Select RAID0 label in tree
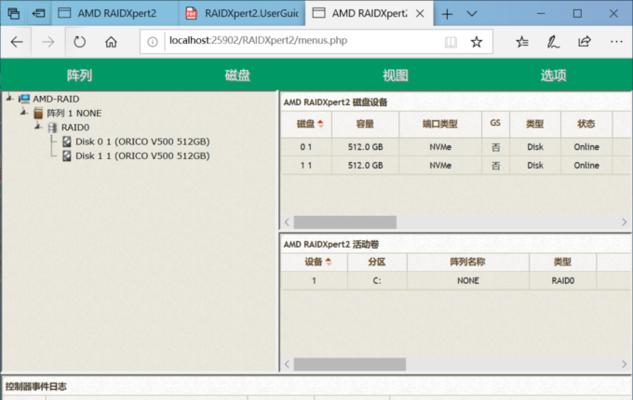This screenshot has width=633, height=400. [75, 128]
